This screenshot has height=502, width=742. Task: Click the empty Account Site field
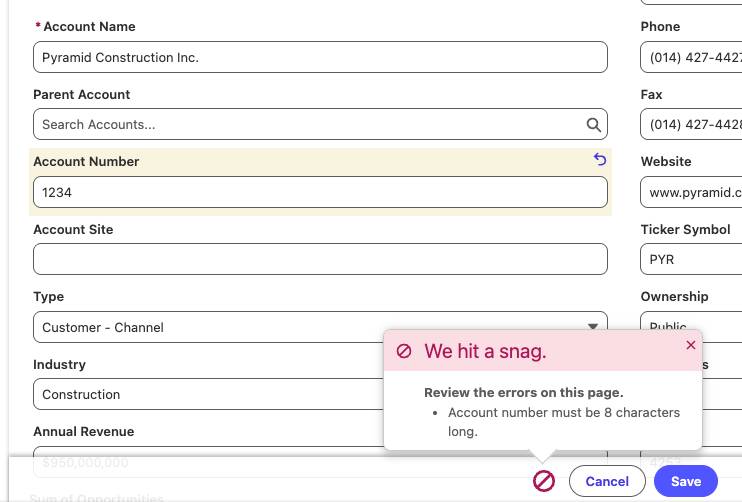point(320,259)
